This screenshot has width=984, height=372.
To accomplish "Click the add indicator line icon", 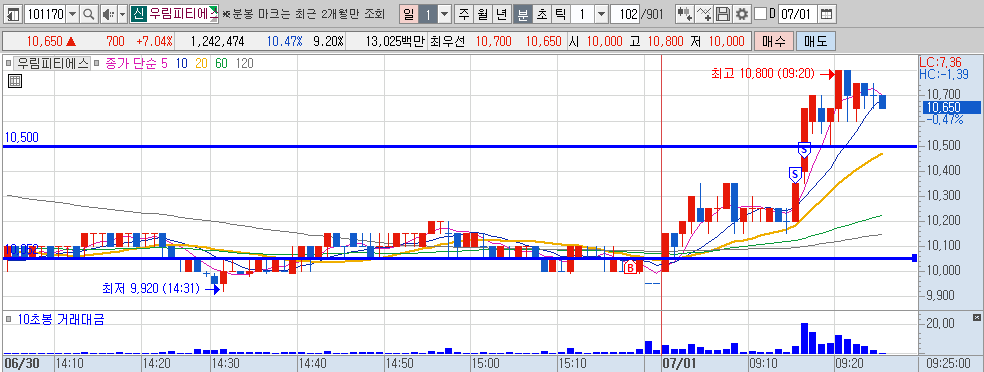I will (x=705, y=13).
